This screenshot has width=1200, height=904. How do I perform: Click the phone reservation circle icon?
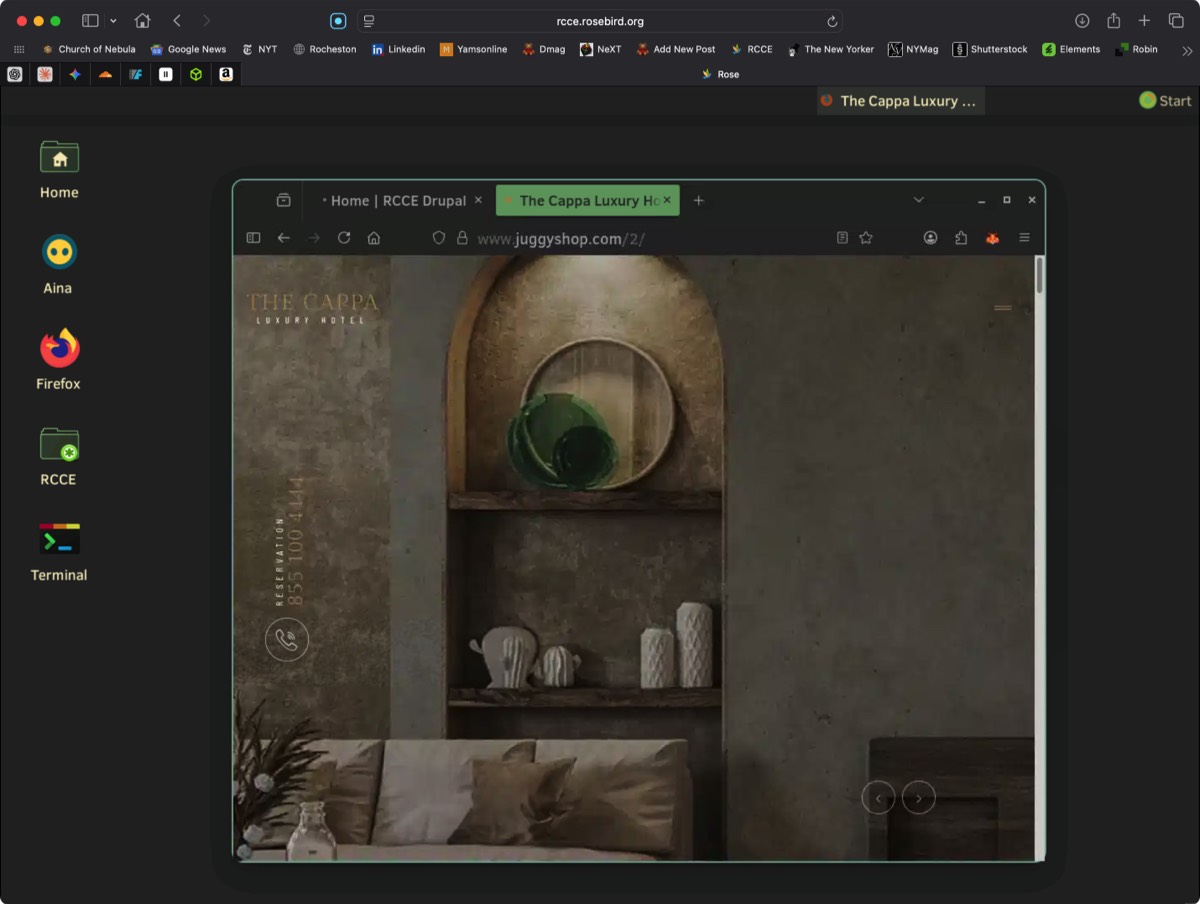tap(287, 640)
